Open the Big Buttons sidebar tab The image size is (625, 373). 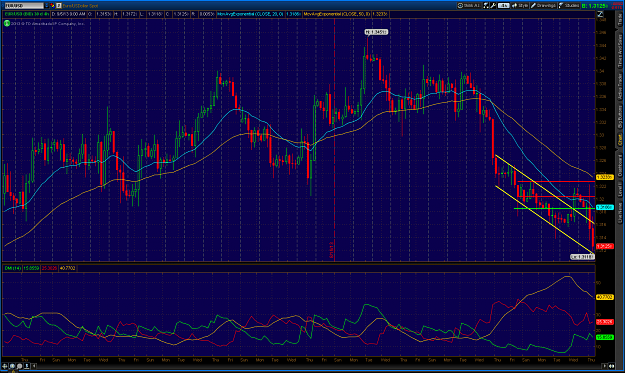(x=620, y=116)
